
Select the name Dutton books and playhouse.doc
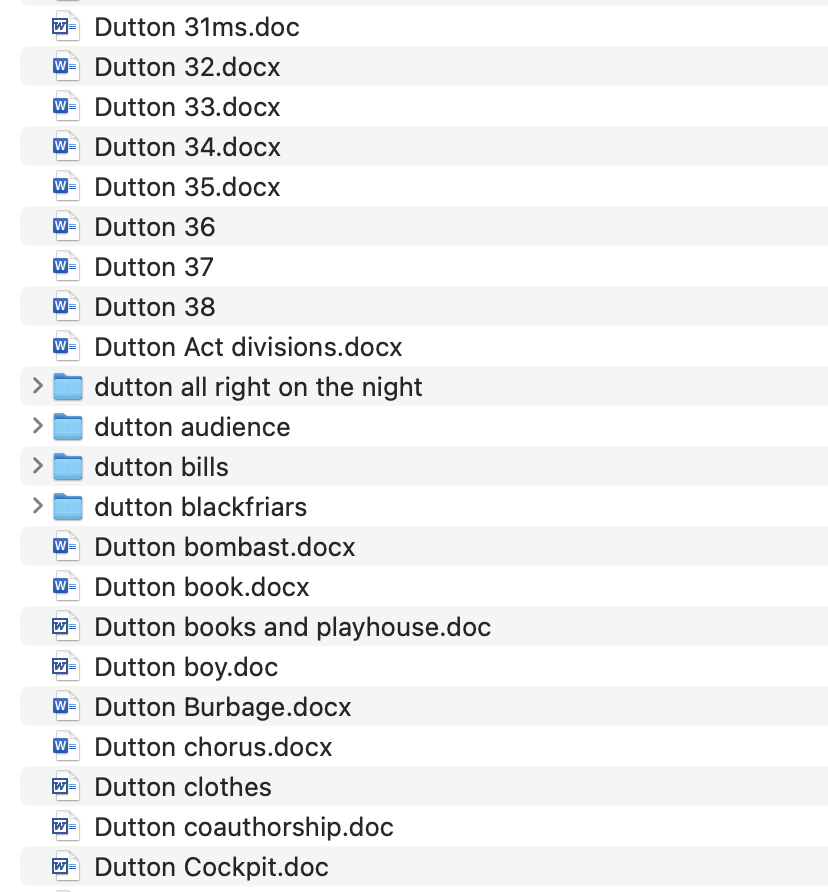click(293, 627)
